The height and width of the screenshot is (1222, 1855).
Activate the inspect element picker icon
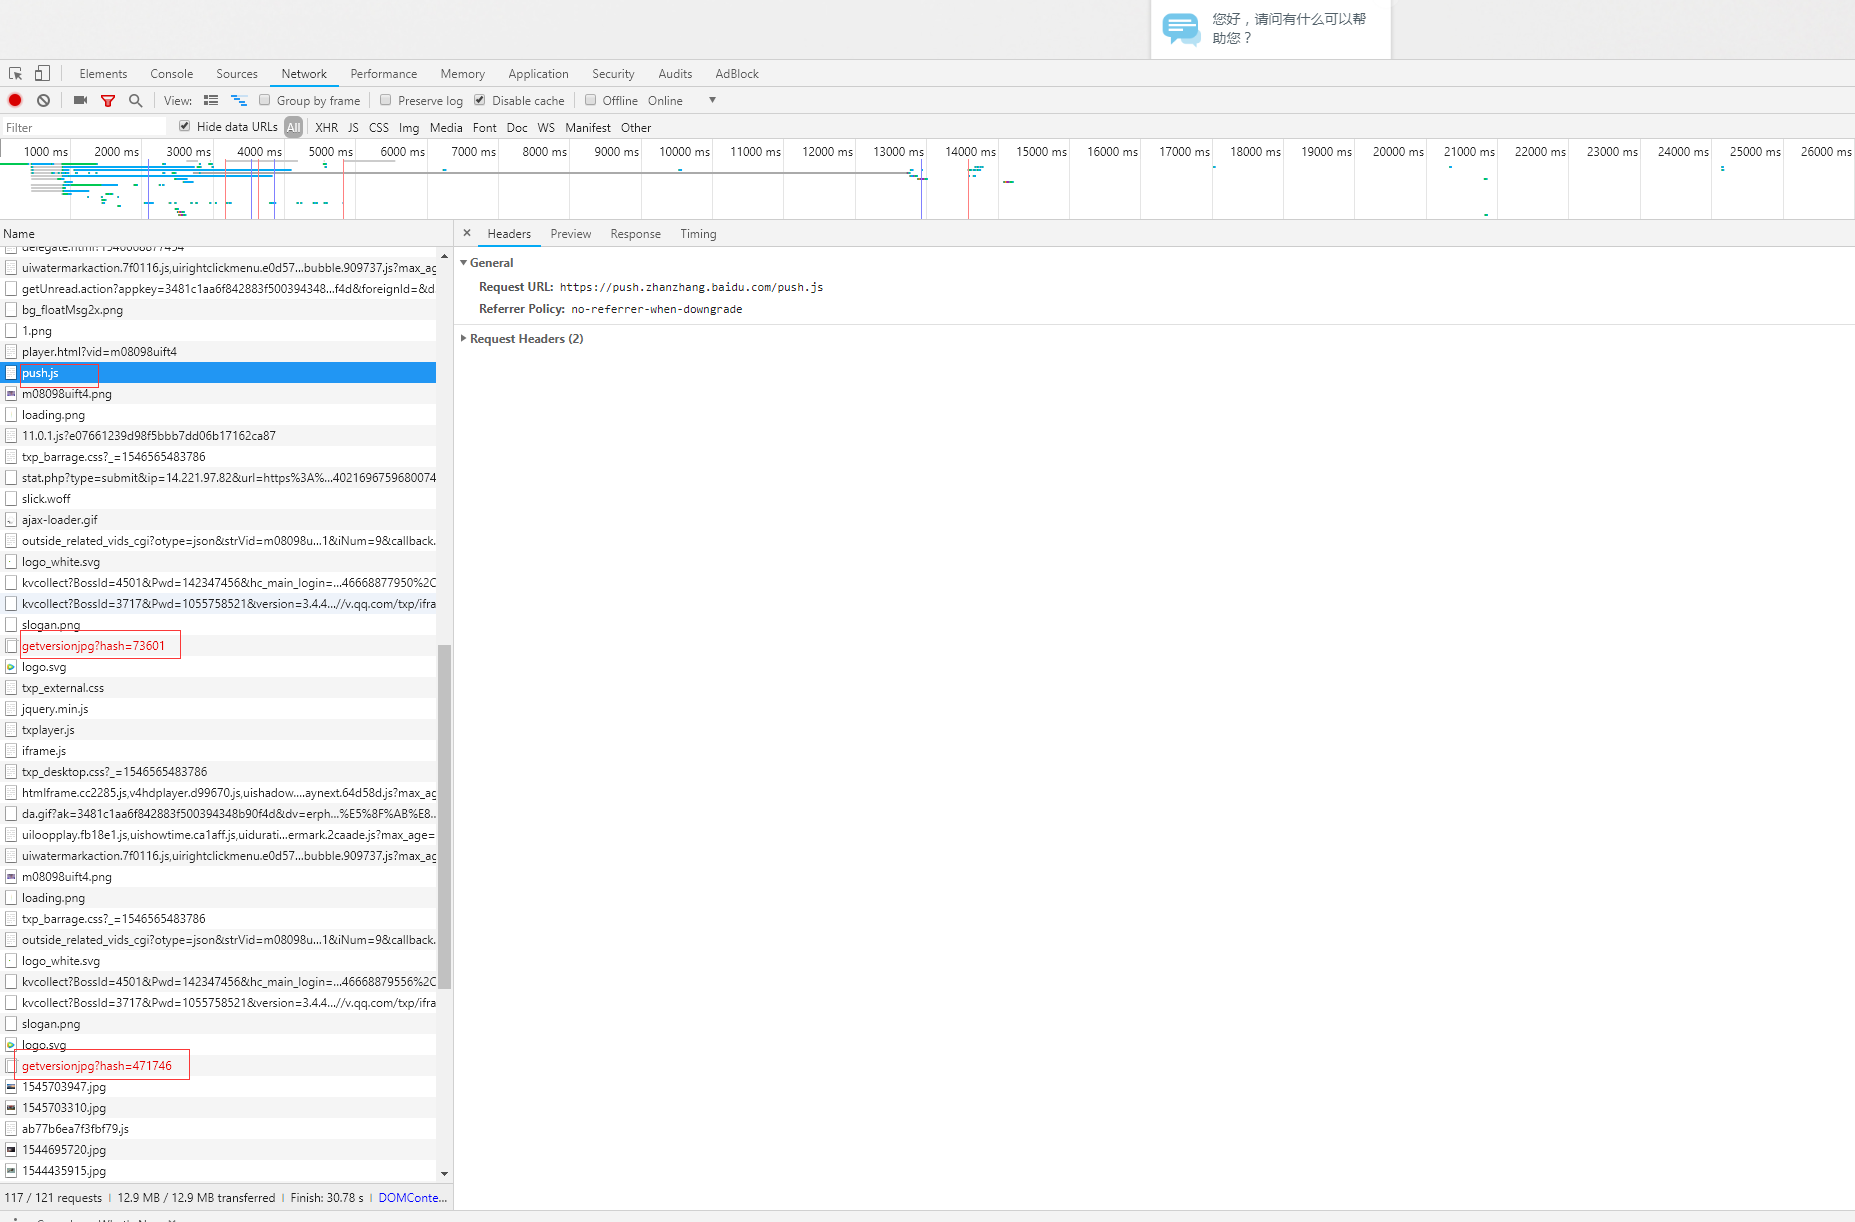[x=15, y=74]
